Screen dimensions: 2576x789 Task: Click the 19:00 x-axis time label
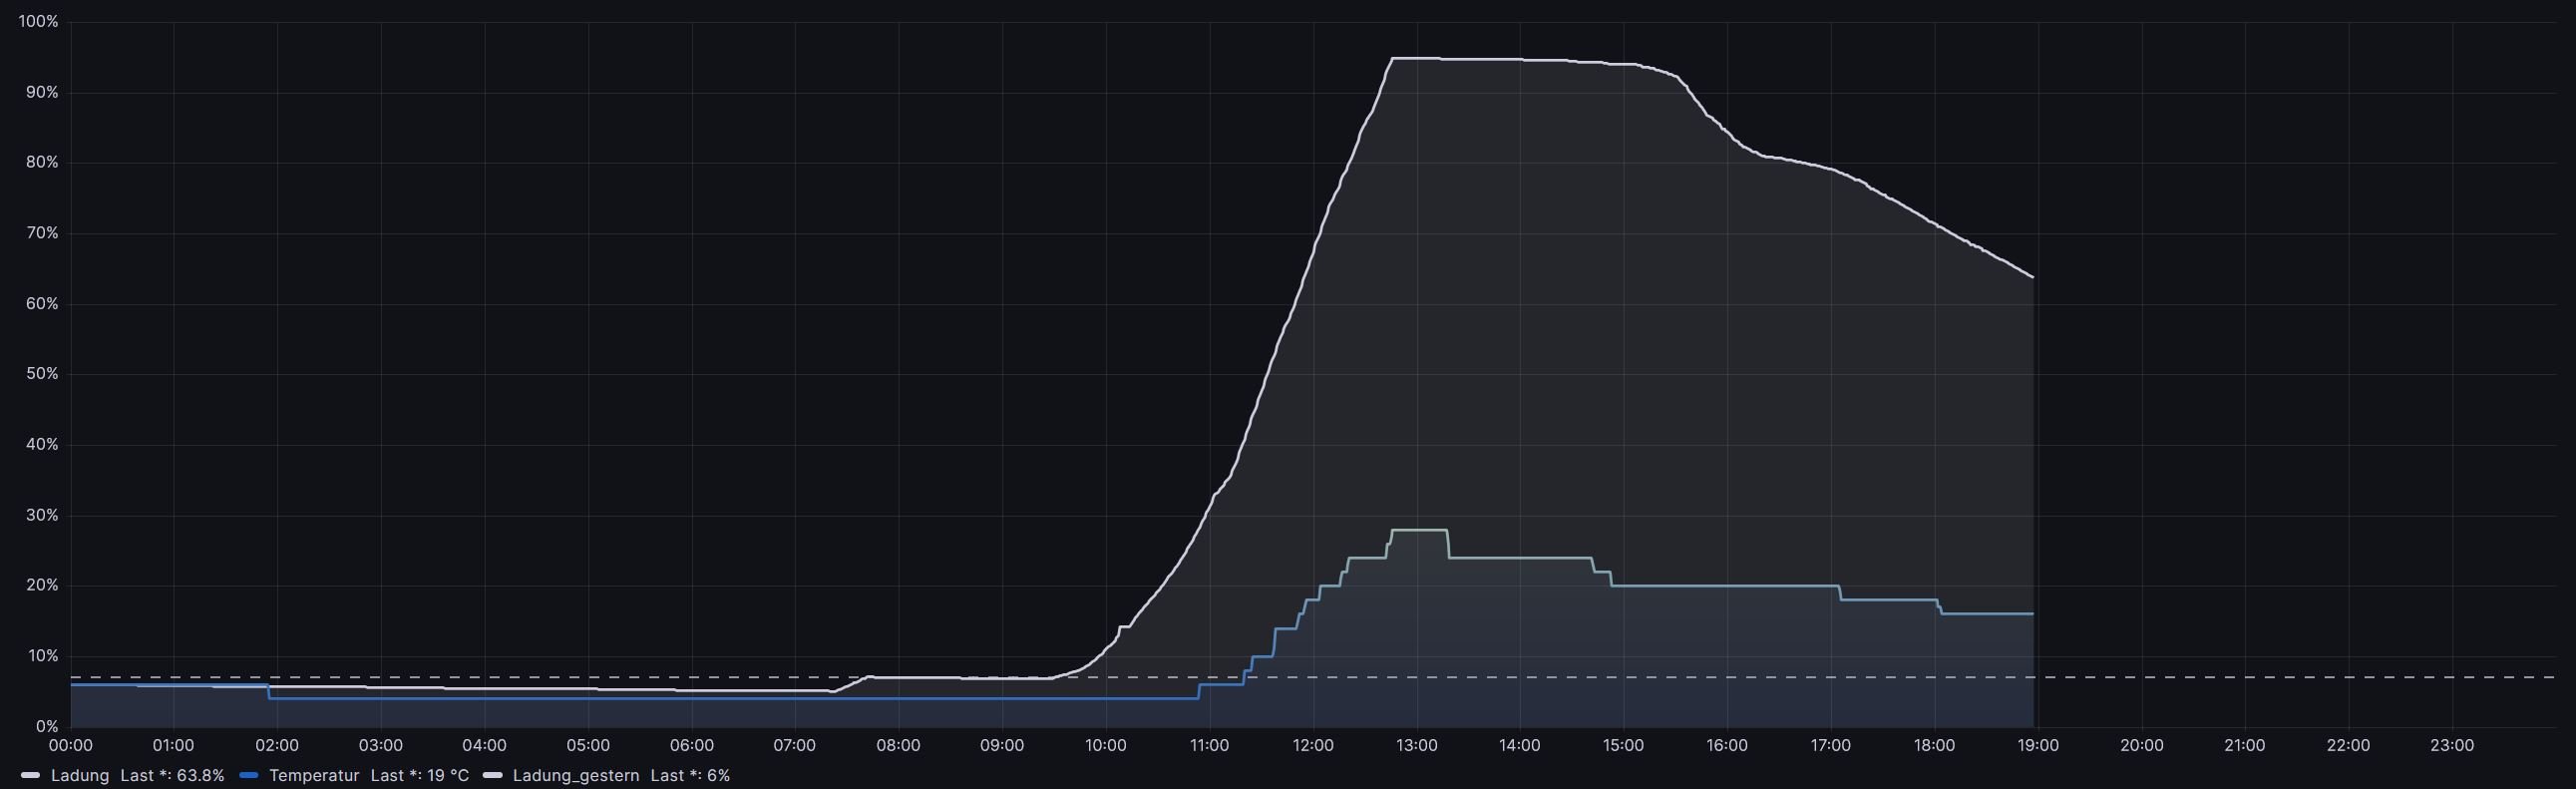click(2038, 745)
